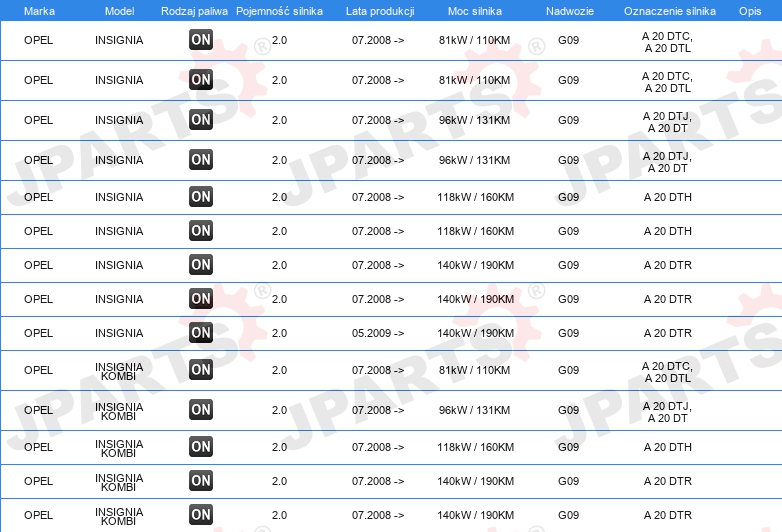This screenshot has height=532, width=782.
Task: Click ON fuel icon for Insignia Kombi 81kW row
Action: click(x=201, y=369)
